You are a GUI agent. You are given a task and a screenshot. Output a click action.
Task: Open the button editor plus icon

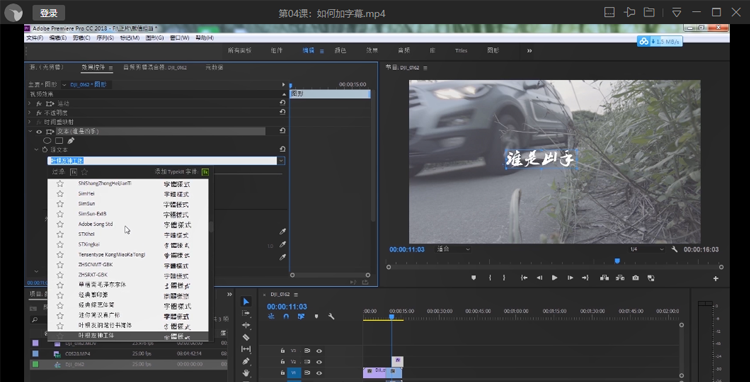pyautogui.click(x=716, y=278)
